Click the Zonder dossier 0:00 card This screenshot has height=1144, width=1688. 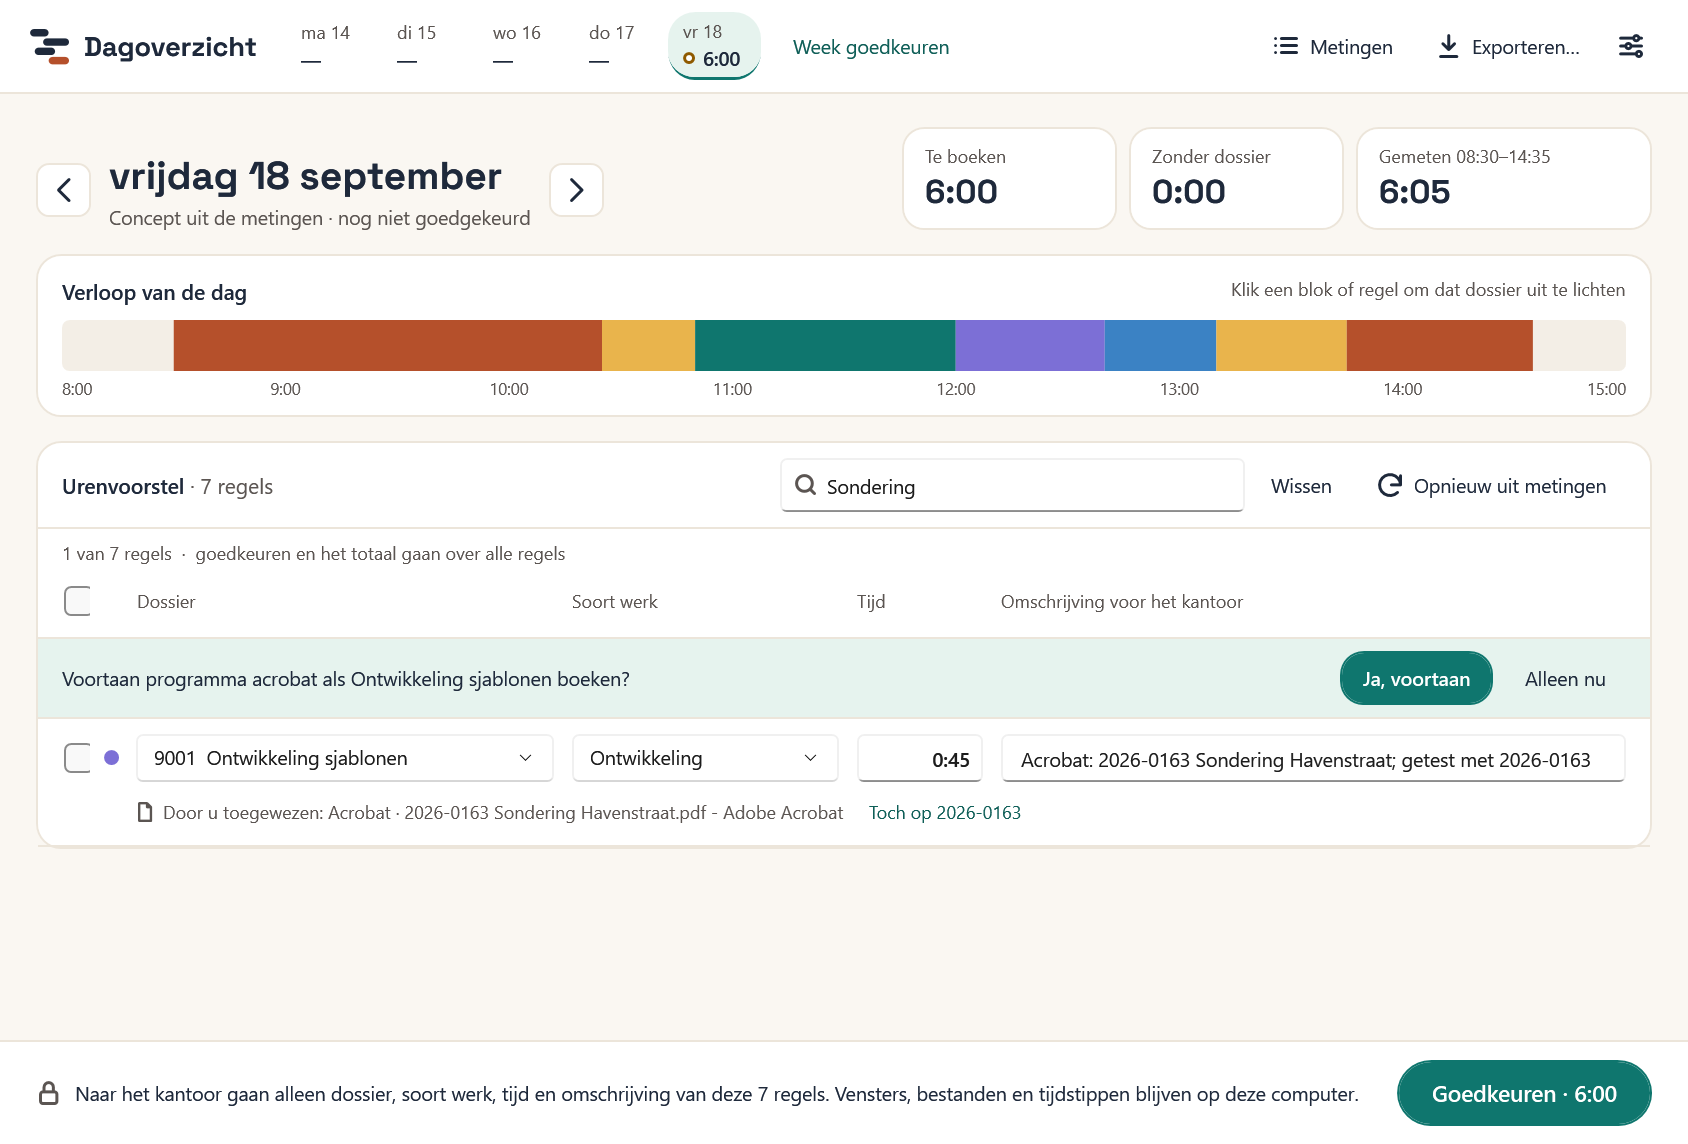[1236, 178]
